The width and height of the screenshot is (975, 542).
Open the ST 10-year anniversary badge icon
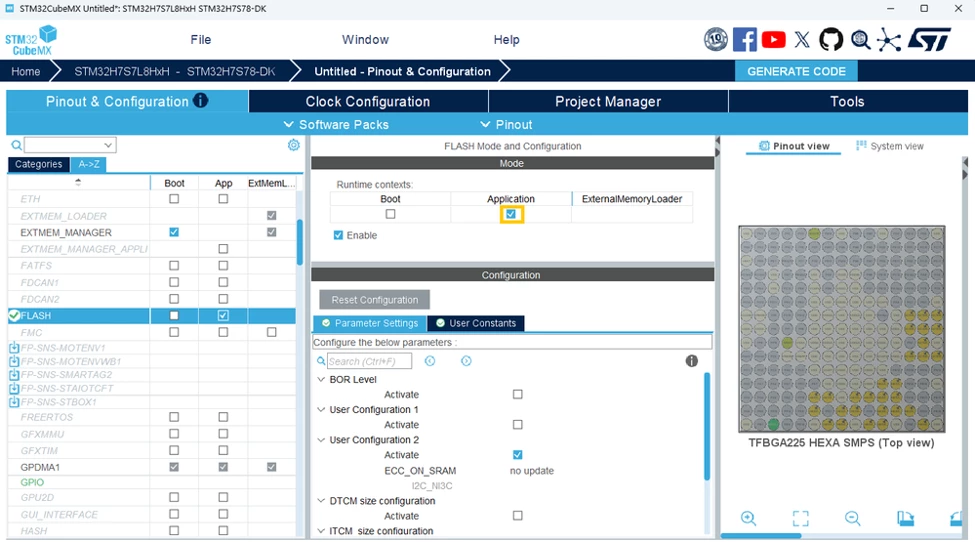point(716,39)
